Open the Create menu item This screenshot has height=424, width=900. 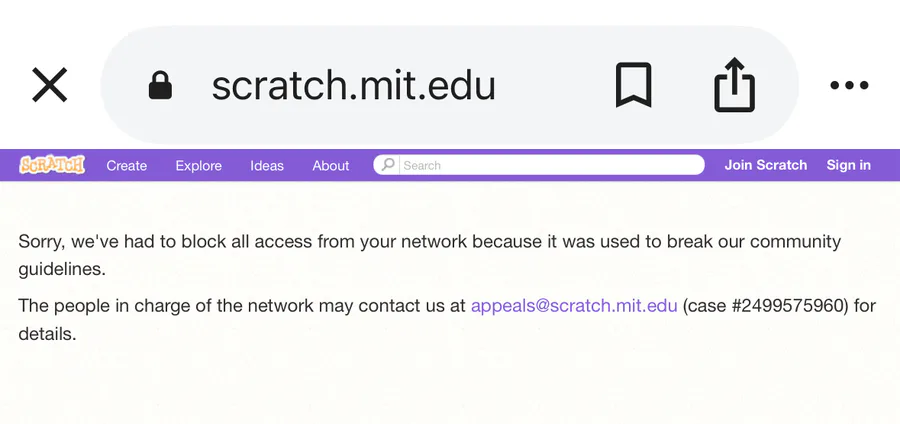point(127,166)
